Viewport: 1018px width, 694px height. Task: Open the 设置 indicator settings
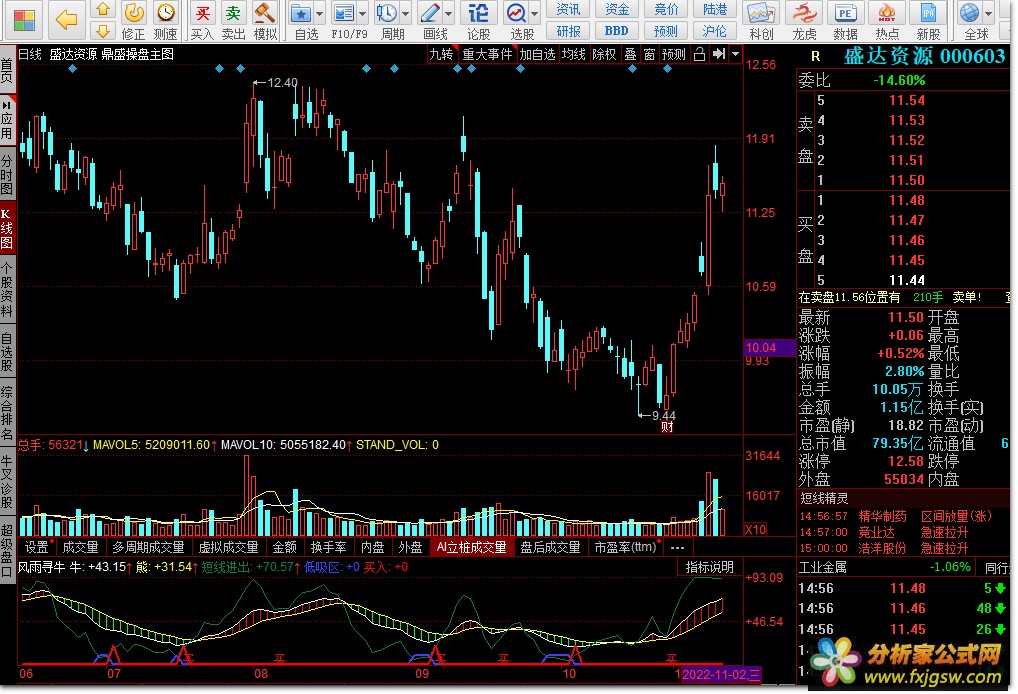click(x=36, y=547)
